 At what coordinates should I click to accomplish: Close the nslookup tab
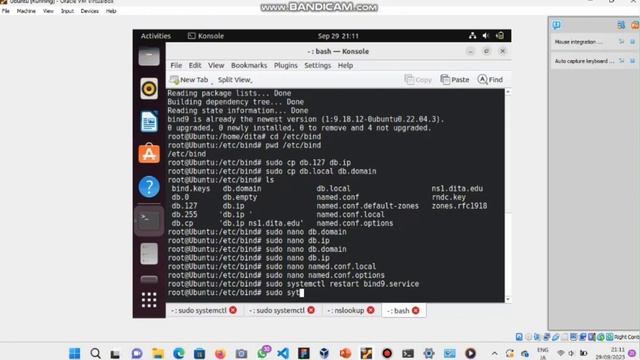pyautogui.click(x=371, y=310)
